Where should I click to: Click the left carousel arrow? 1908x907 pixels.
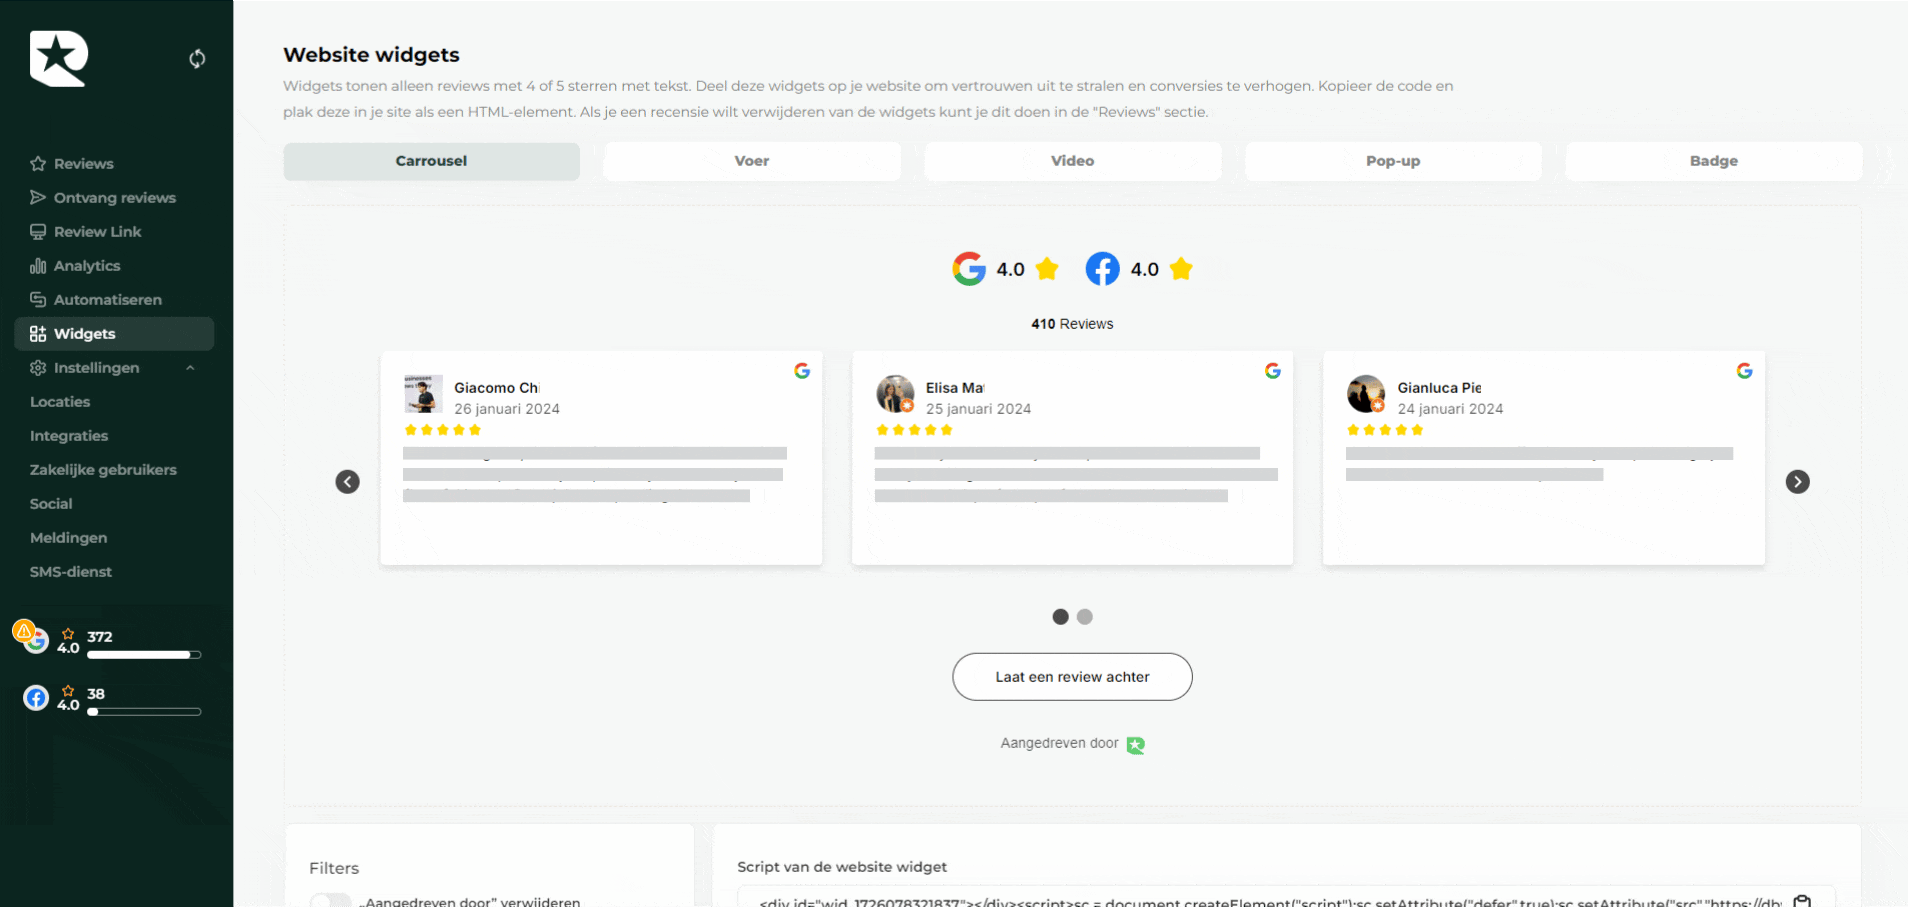347,482
